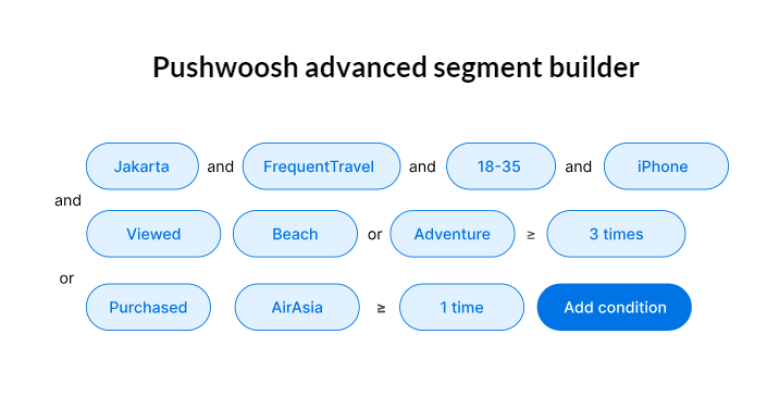Click the ≥ operator before 1 time
The width and height of the screenshot is (767, 396).
click(381, 308)
